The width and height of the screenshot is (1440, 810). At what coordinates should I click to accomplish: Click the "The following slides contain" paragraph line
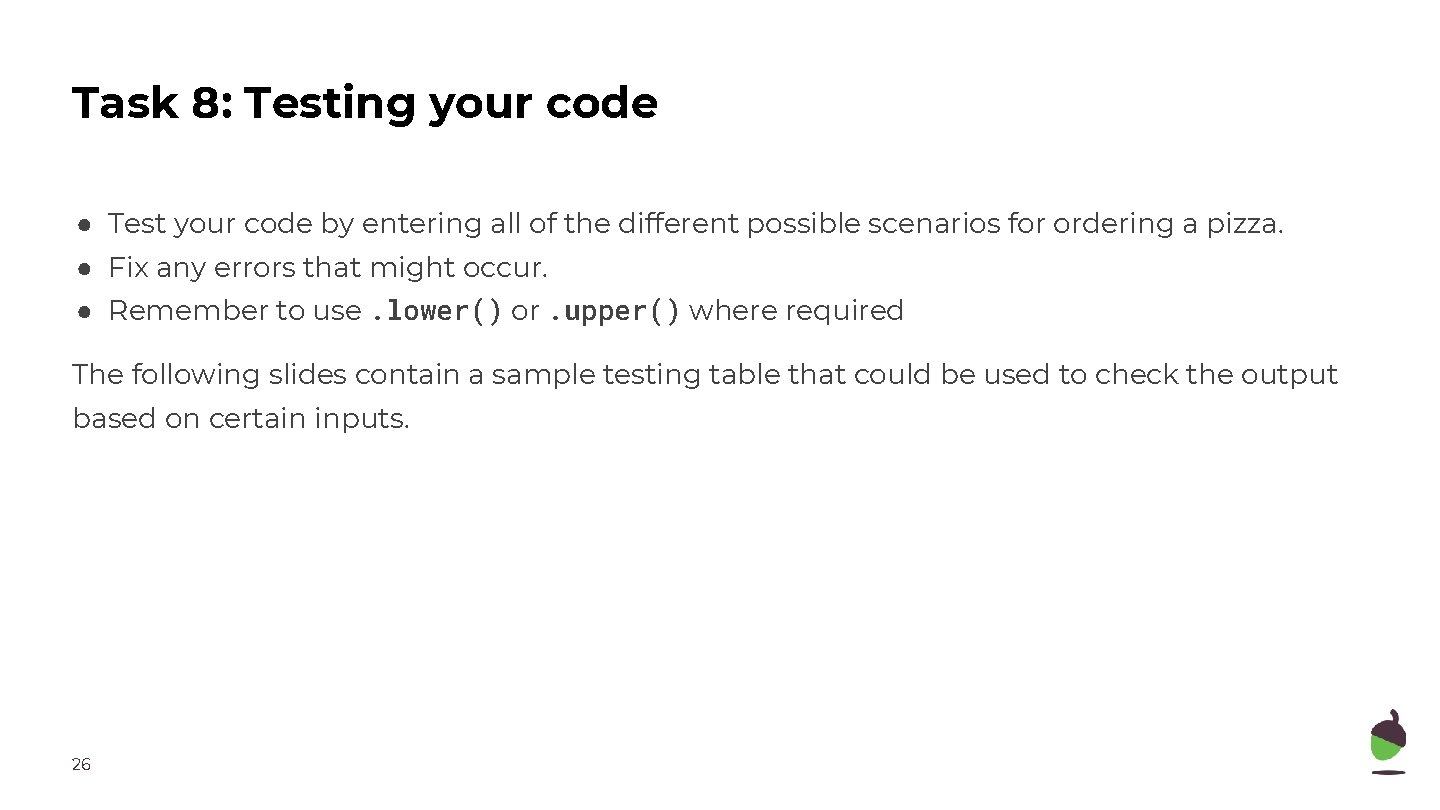tap(704, 375)
